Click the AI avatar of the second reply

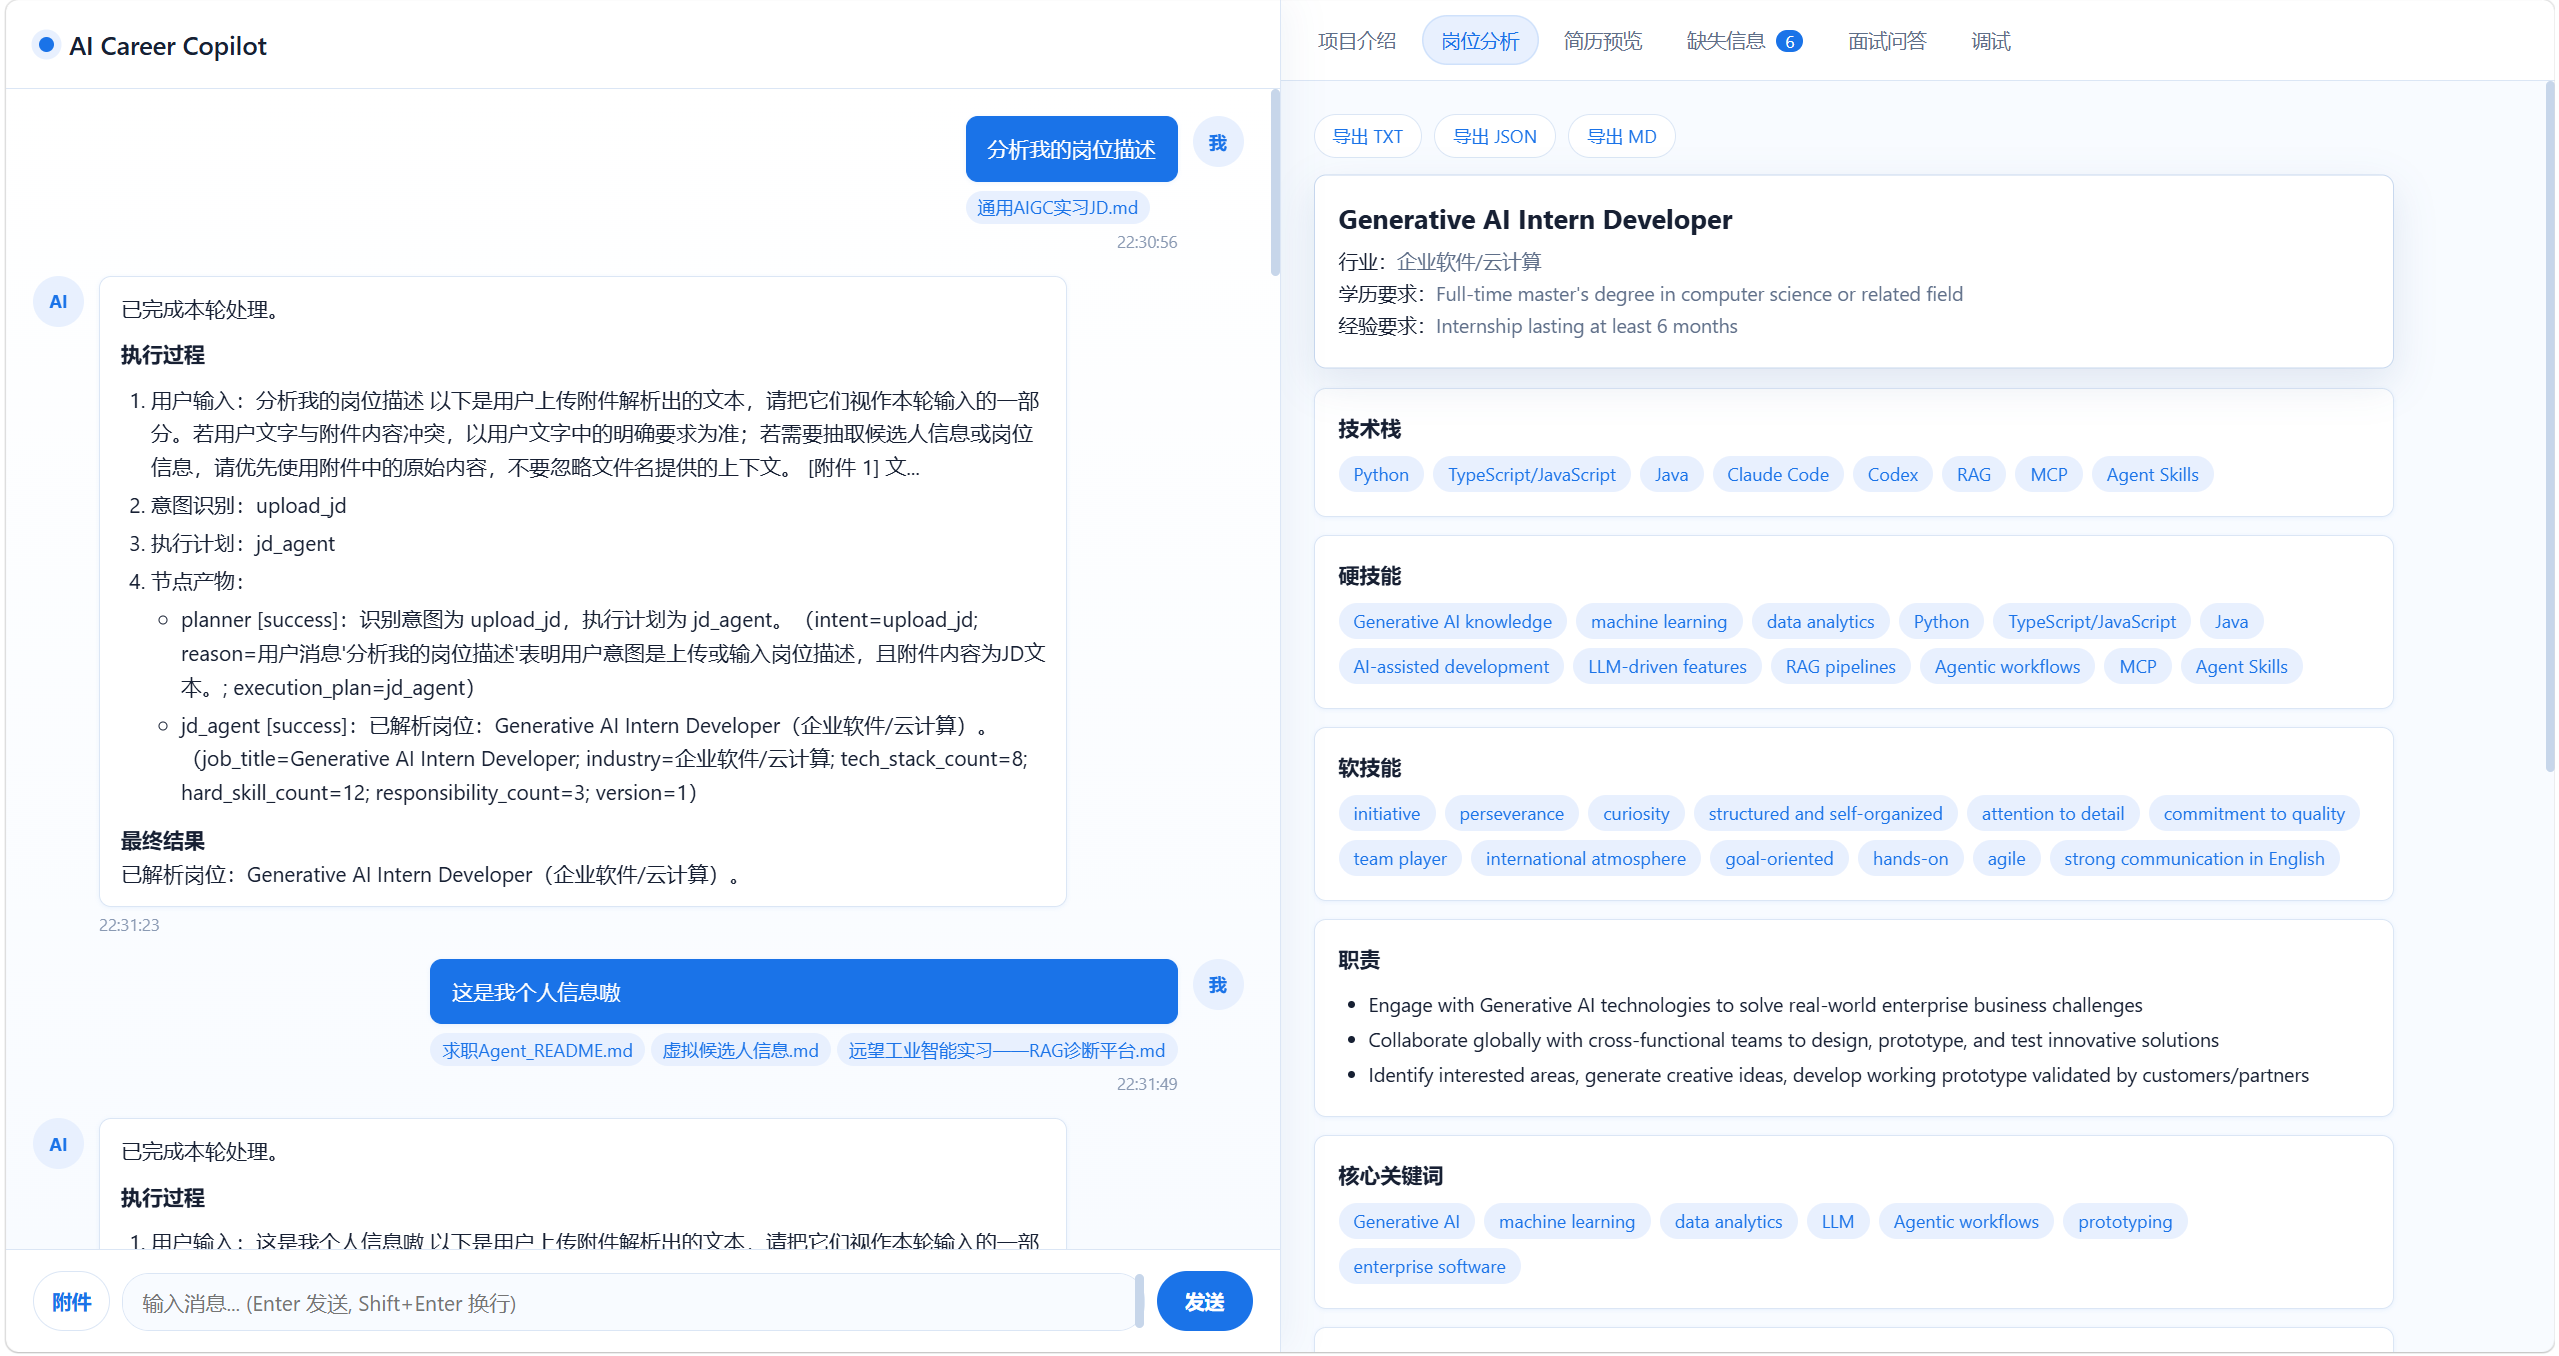point(59,1145)
